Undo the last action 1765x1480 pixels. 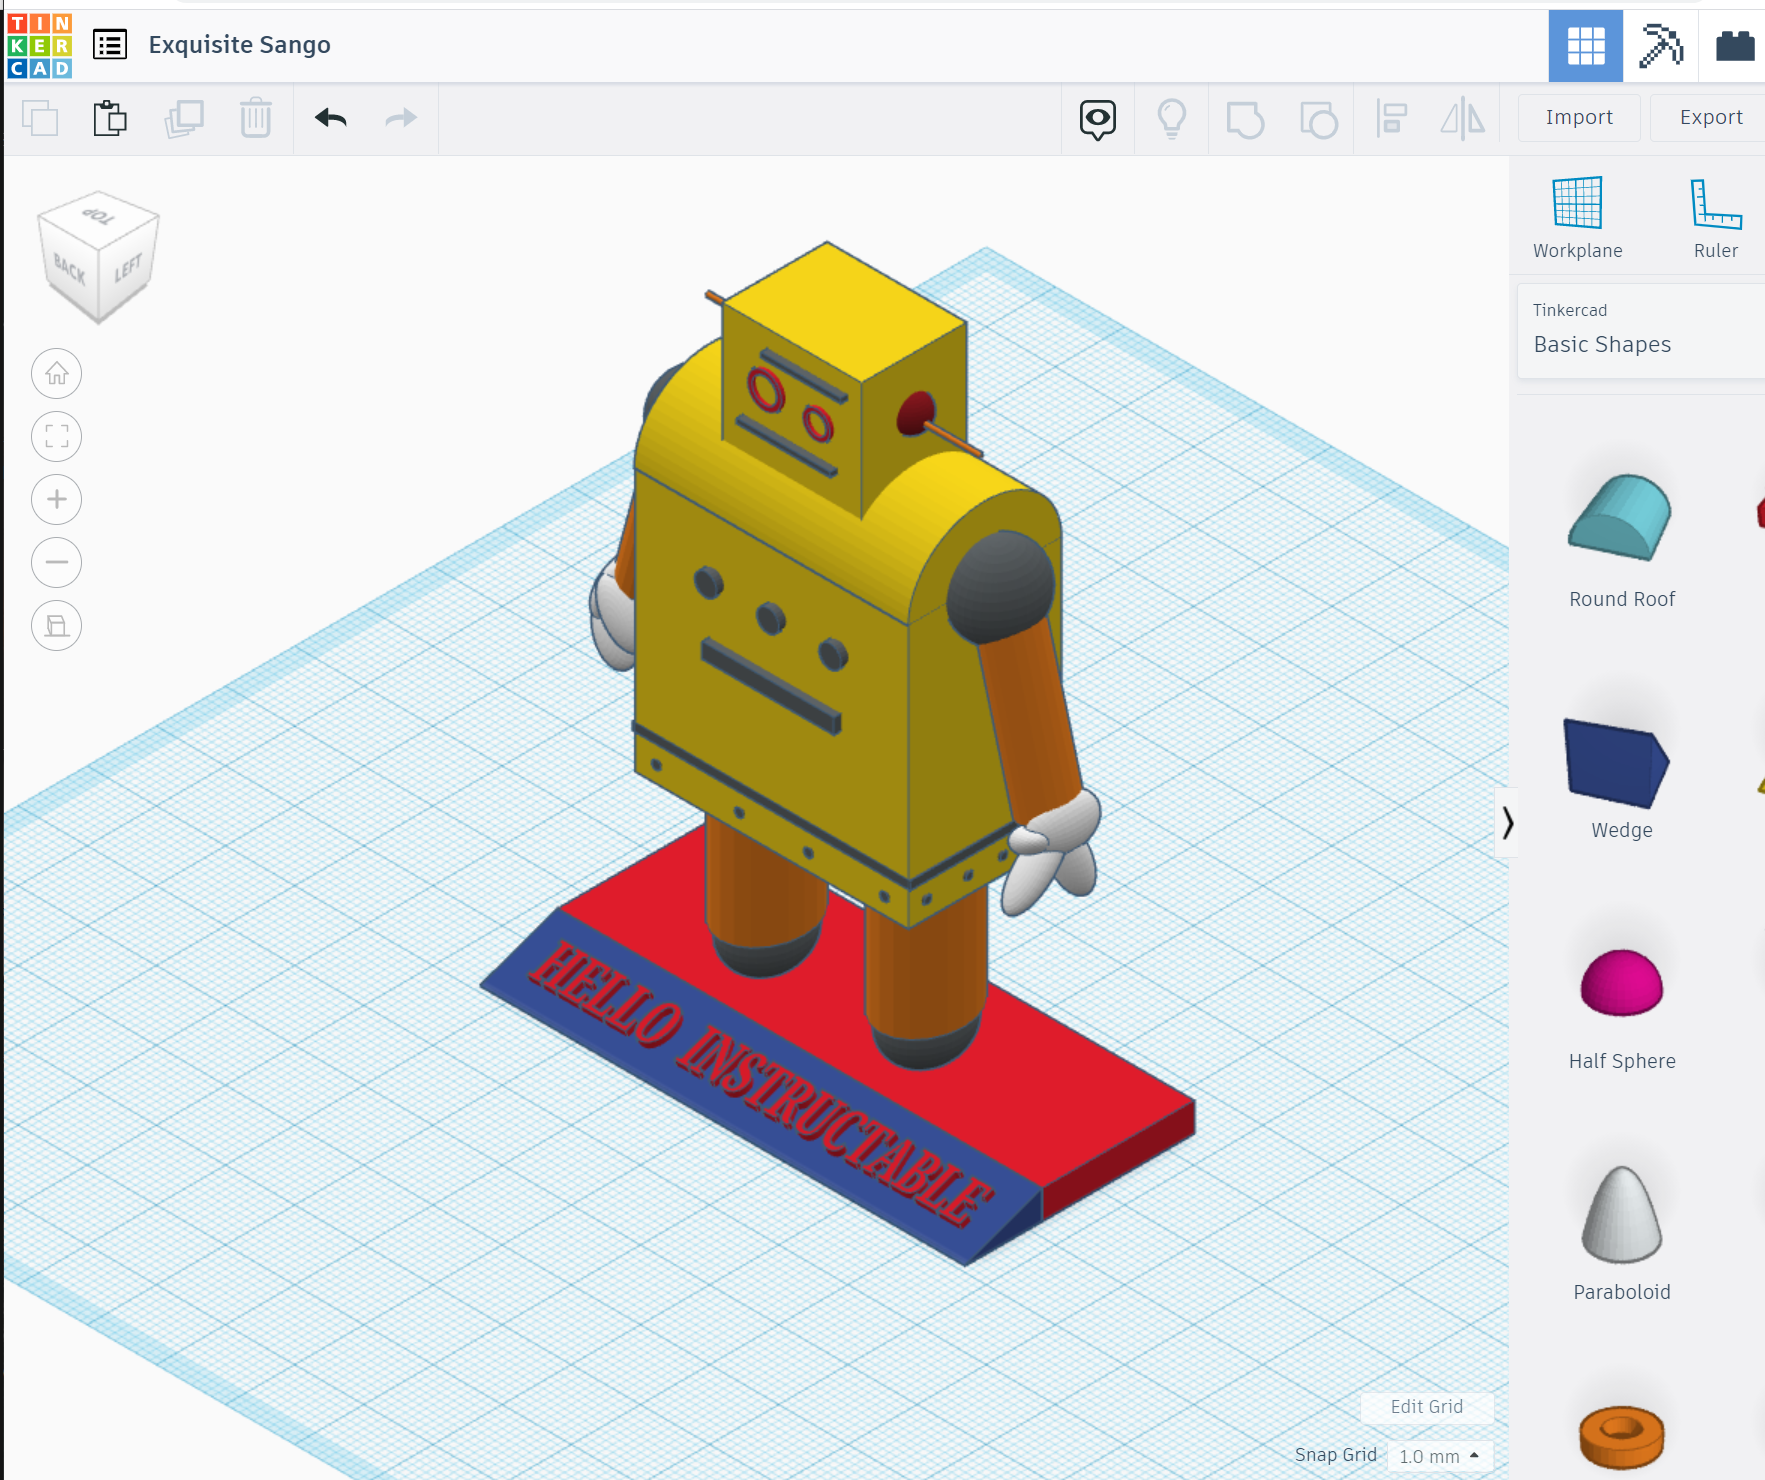330,118
